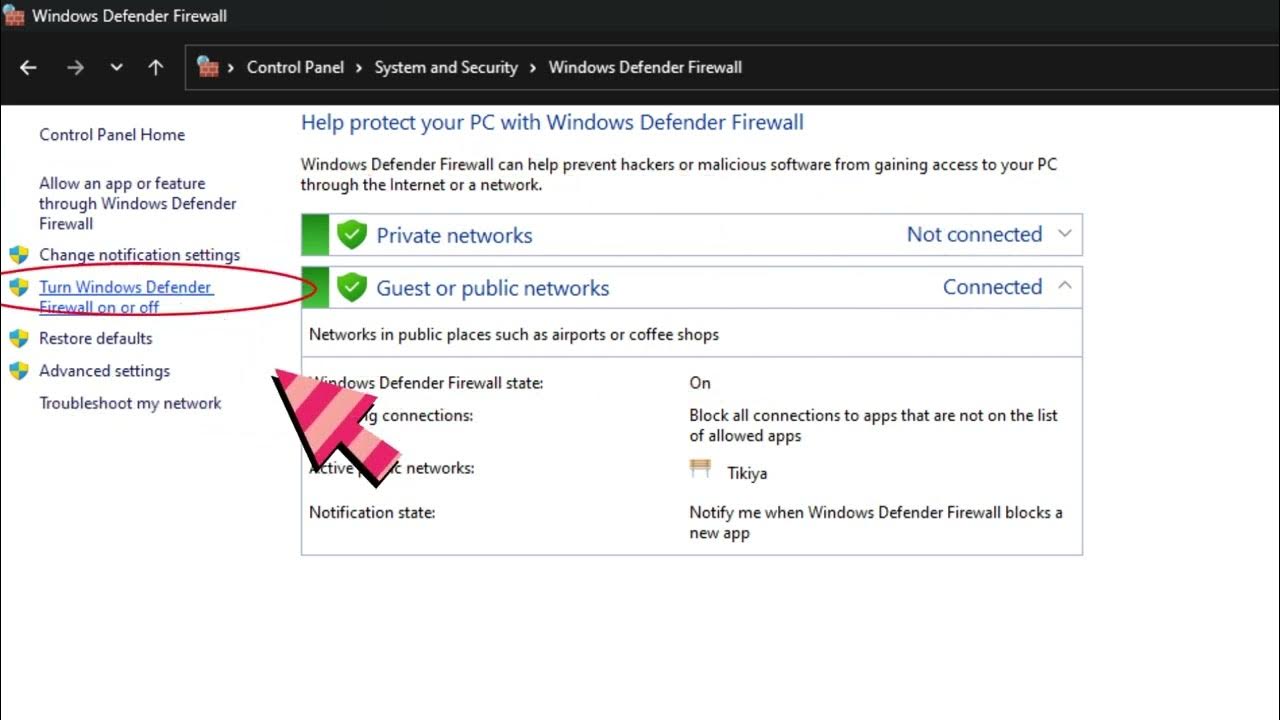The image size is (1280, 720).
Task: Click shield icon beside Change notification settings
Action: 19,254
